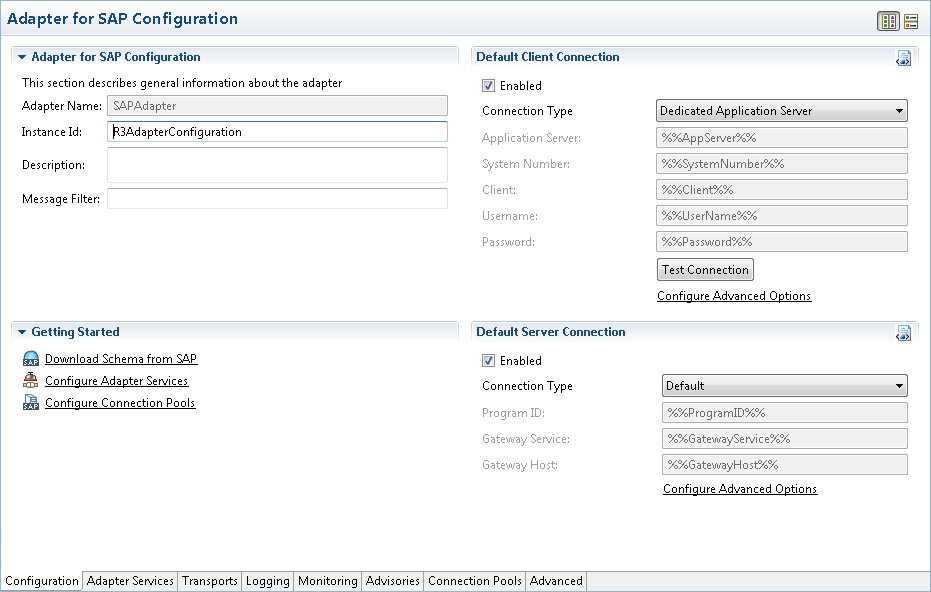The height and width of the screenshot is (592, 931).
Task: Disable the Default Client Connection Enabled checkbox
Action: [489, 86]
